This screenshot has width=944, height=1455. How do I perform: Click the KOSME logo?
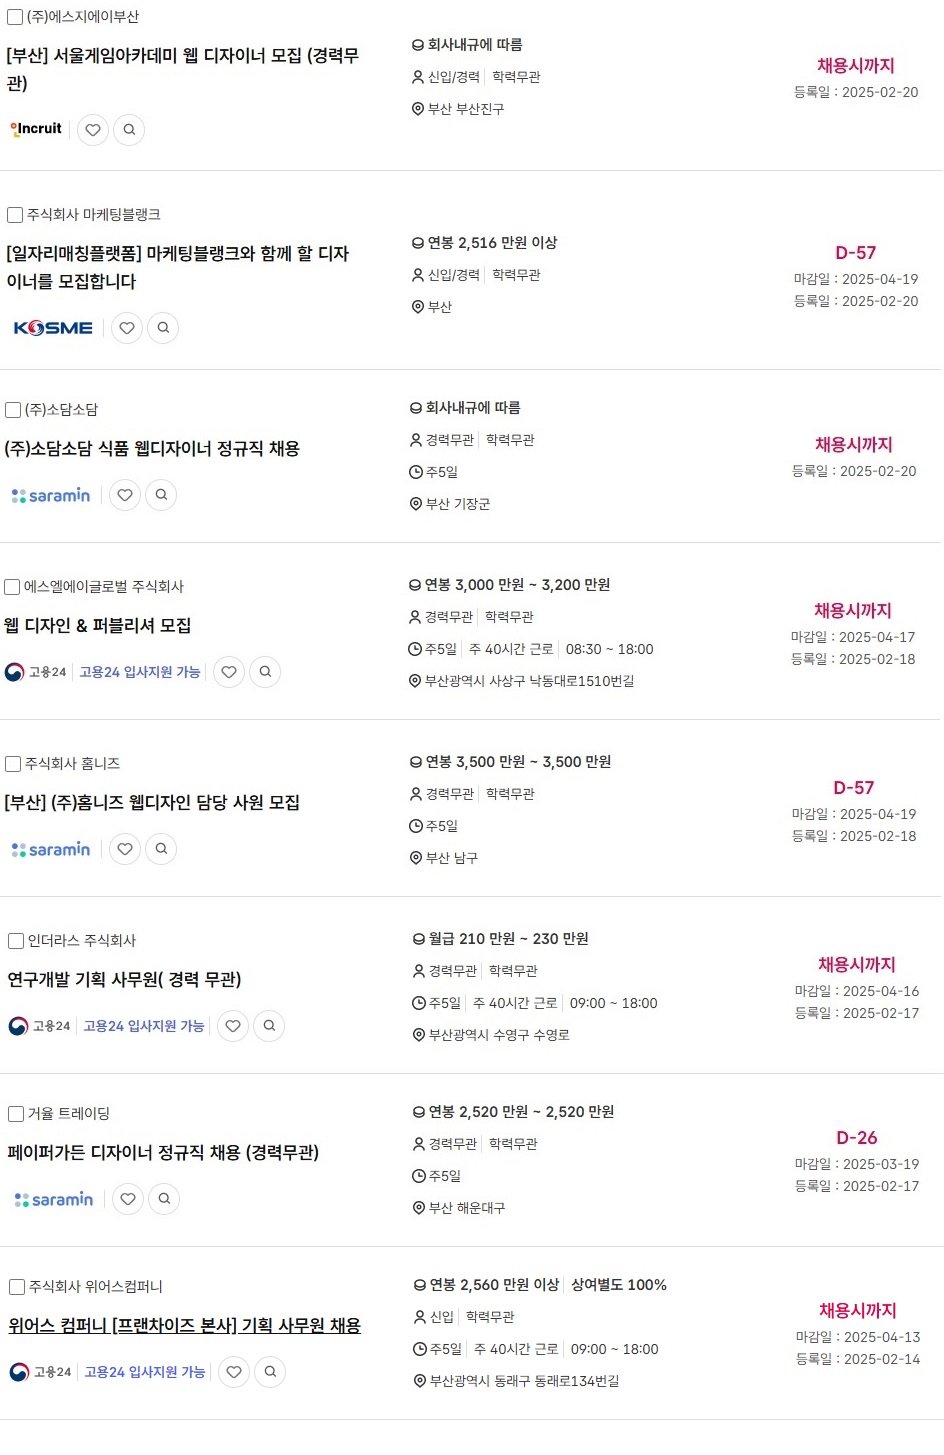pyautogui.click(x=53, y=328)
